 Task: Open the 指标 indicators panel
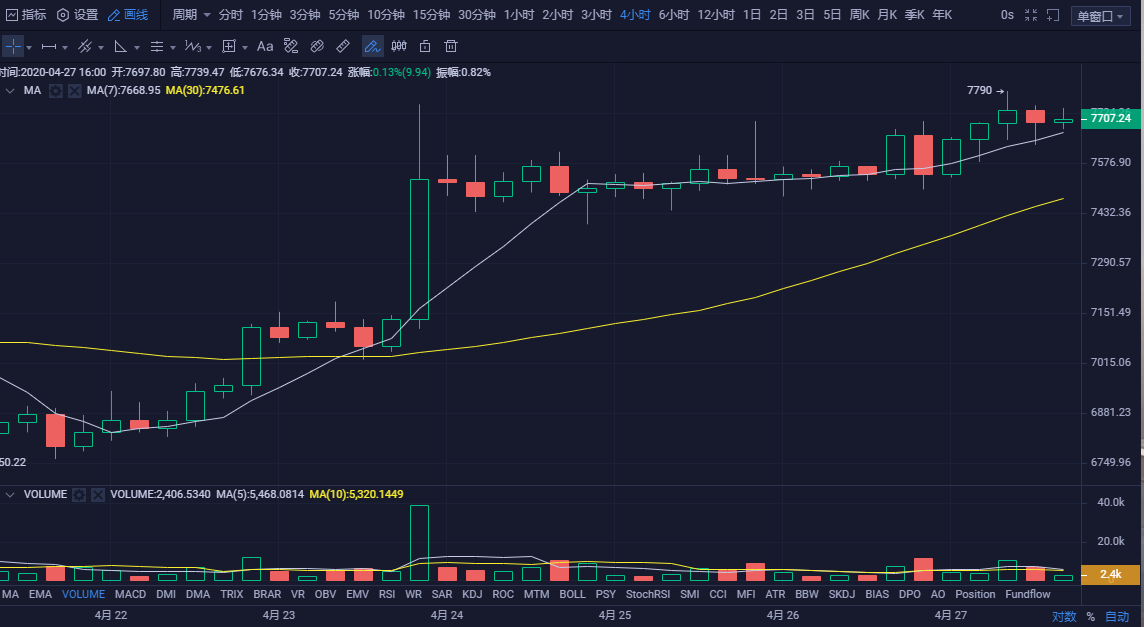pyautogui.click(x=25, y=15)
